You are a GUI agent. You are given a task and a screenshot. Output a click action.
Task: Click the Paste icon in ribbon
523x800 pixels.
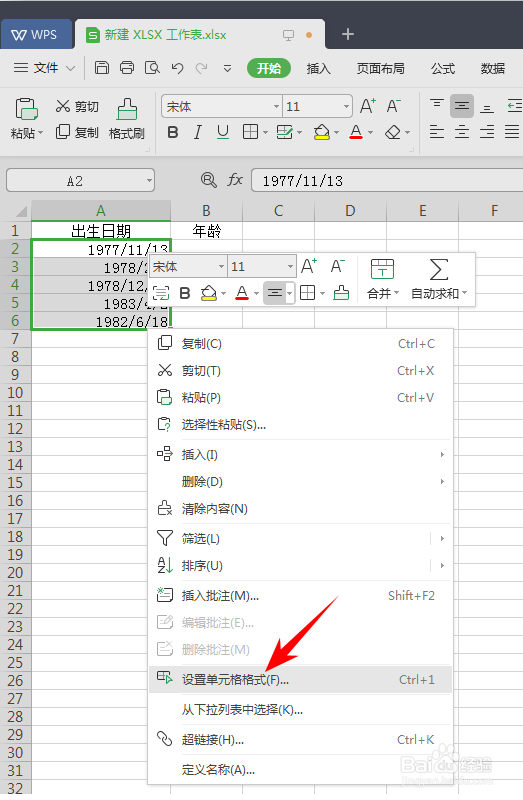[x=26, y=108]
